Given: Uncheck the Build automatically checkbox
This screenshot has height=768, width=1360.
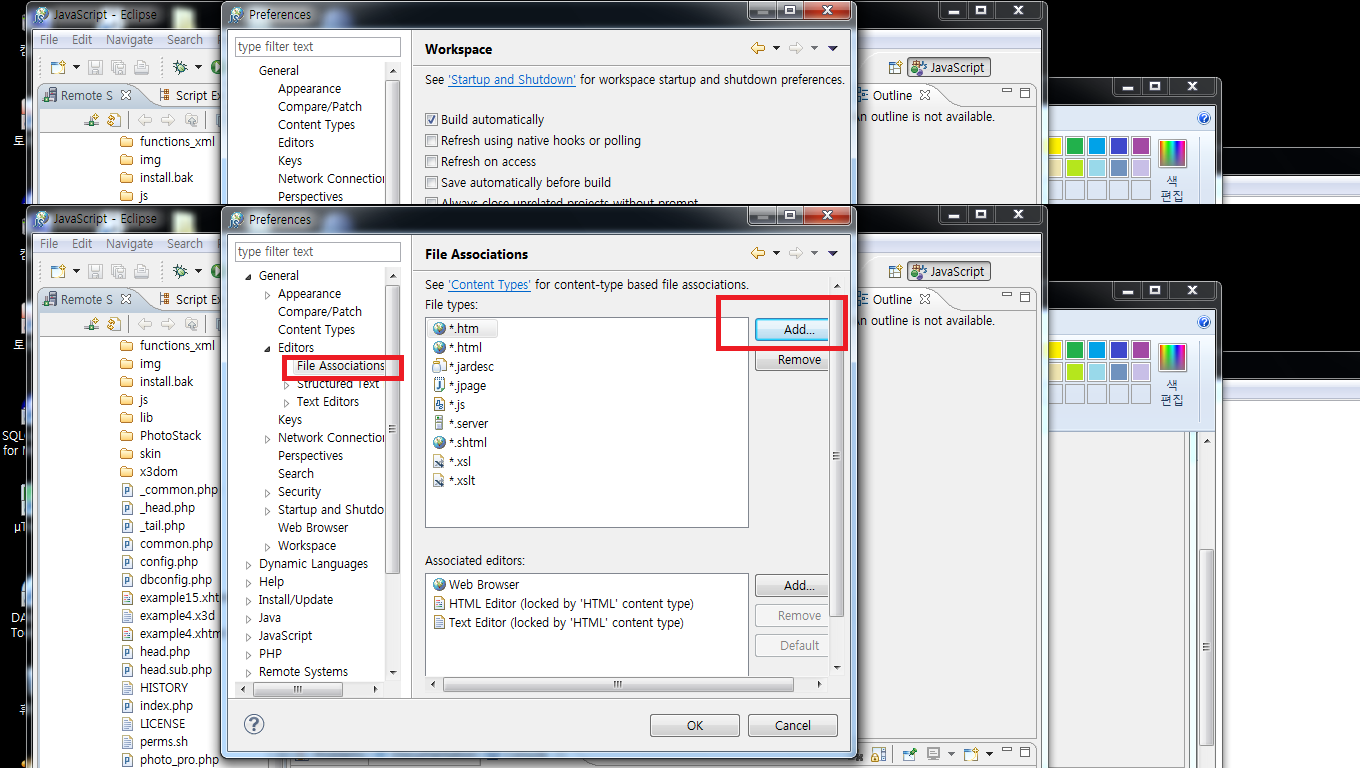Looking at the screenshot, I should [x=432, y=119].
